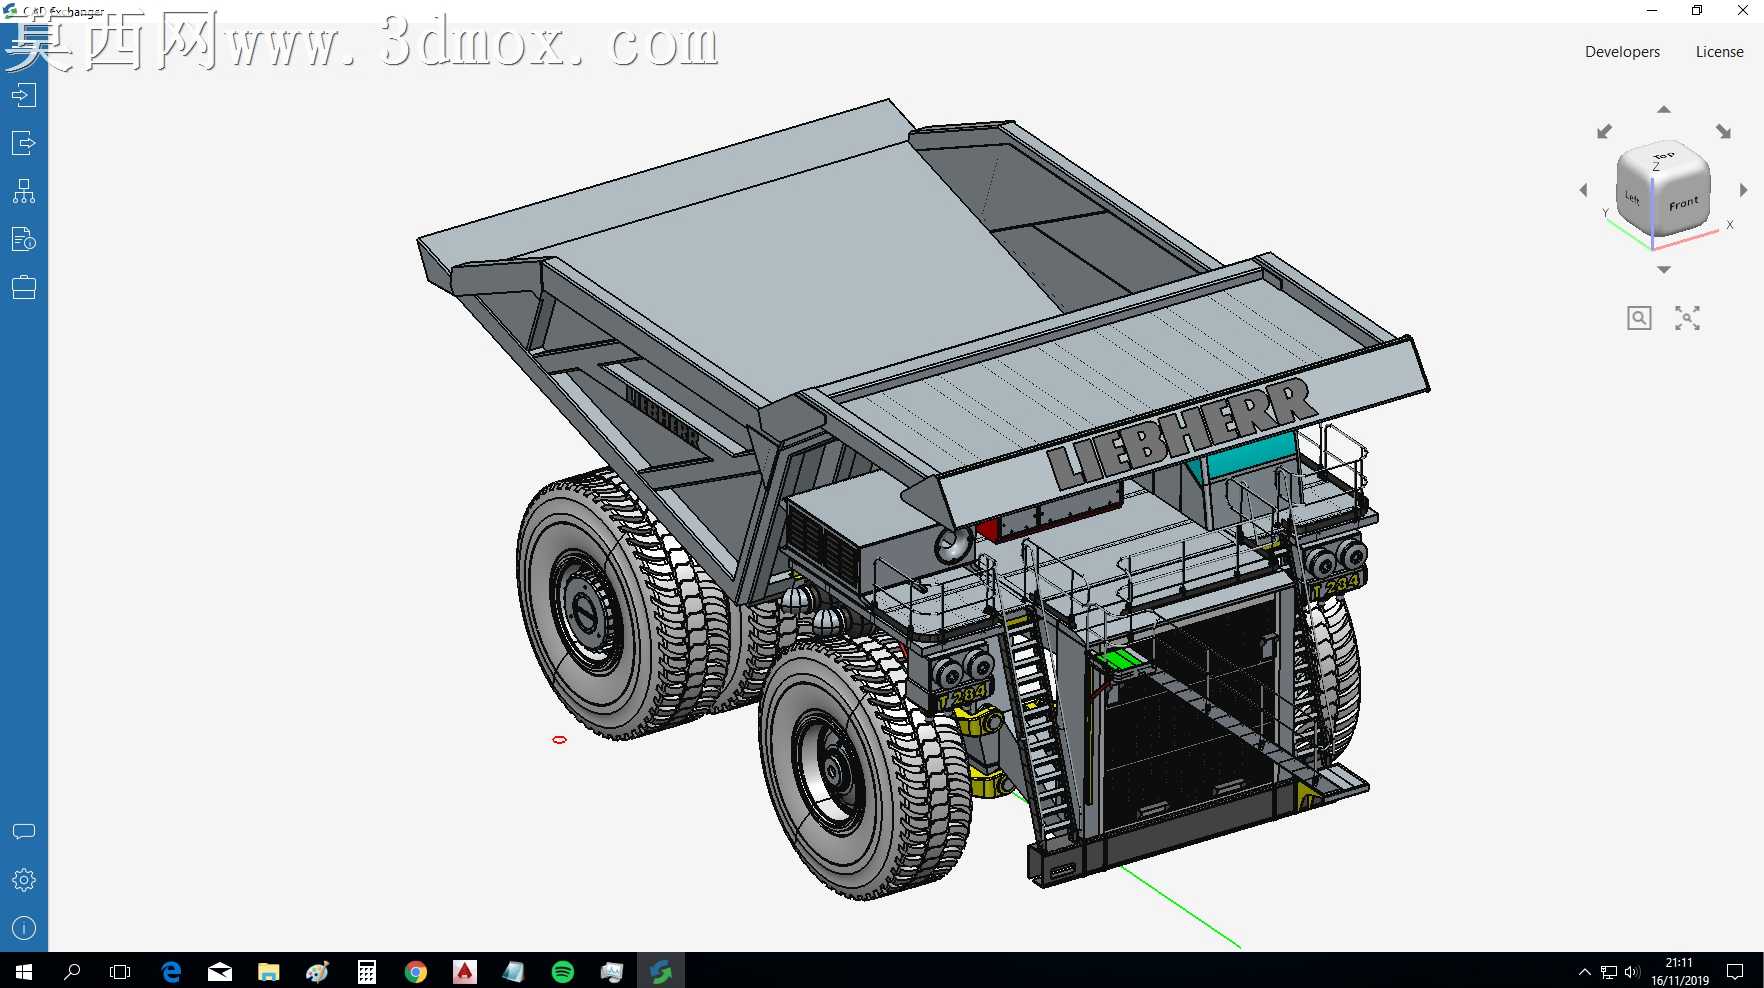Open the briefcase tools icon in sidebar
The width and height of the screenshot is (1764, 988).
coord(24,288)
